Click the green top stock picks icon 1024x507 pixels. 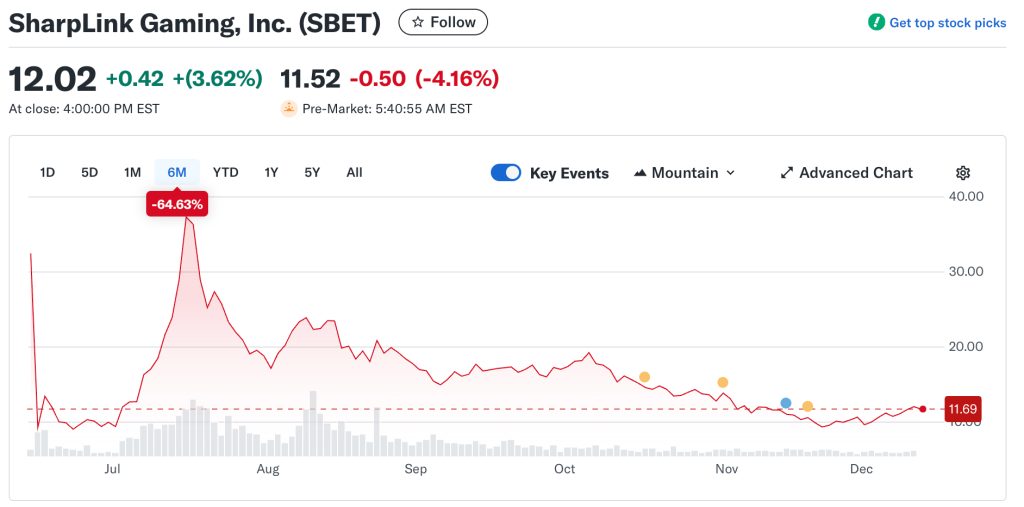876,22
